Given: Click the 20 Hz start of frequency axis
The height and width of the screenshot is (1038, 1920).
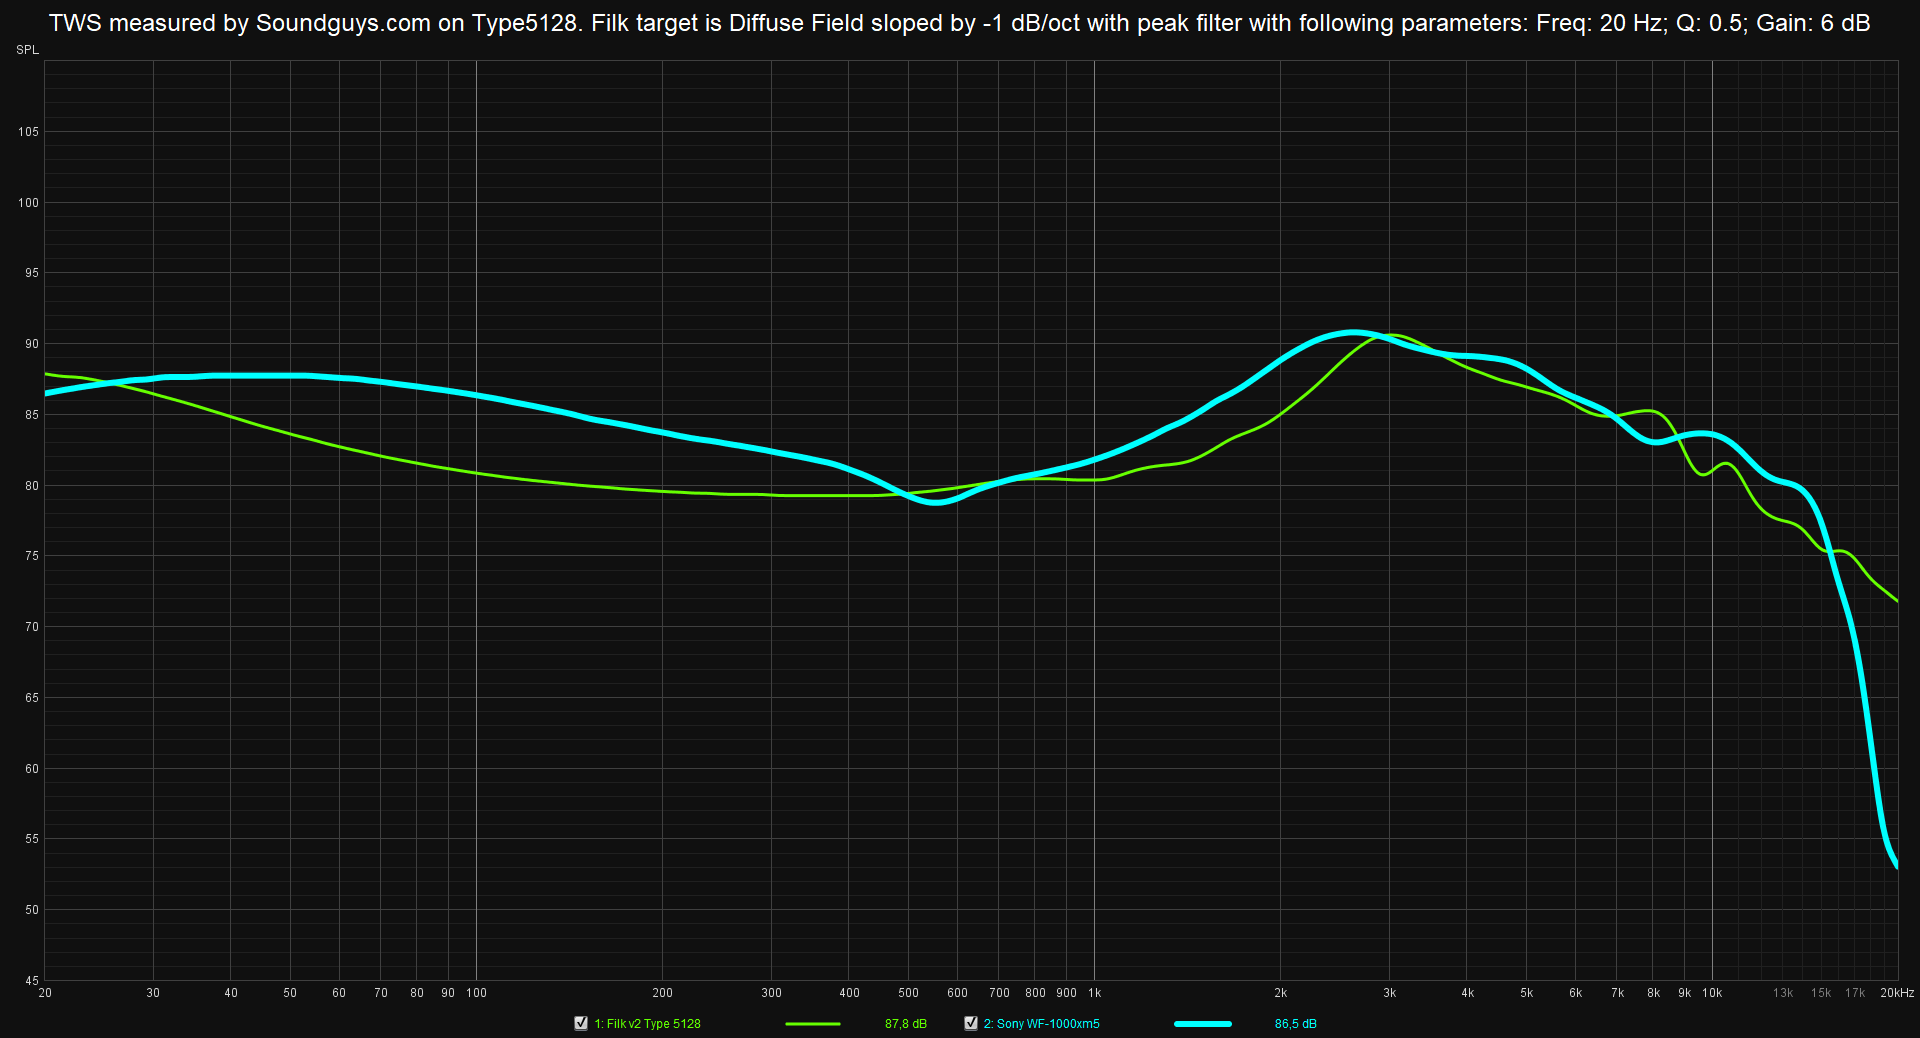Looking at the screenshot, I should point(45,993).
